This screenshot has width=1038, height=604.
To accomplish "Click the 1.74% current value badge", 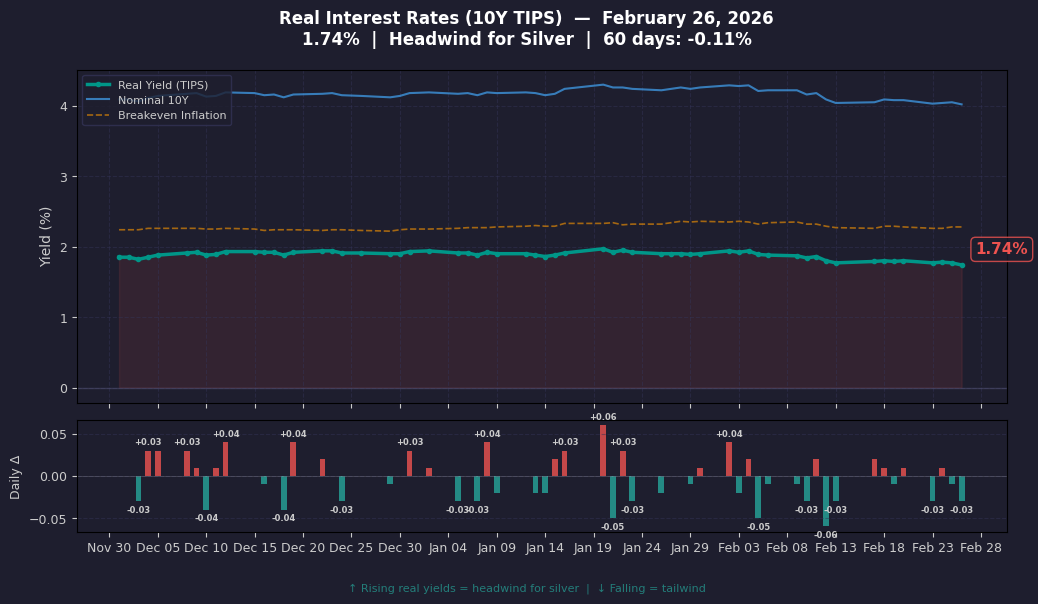I will coord(1002,249).
